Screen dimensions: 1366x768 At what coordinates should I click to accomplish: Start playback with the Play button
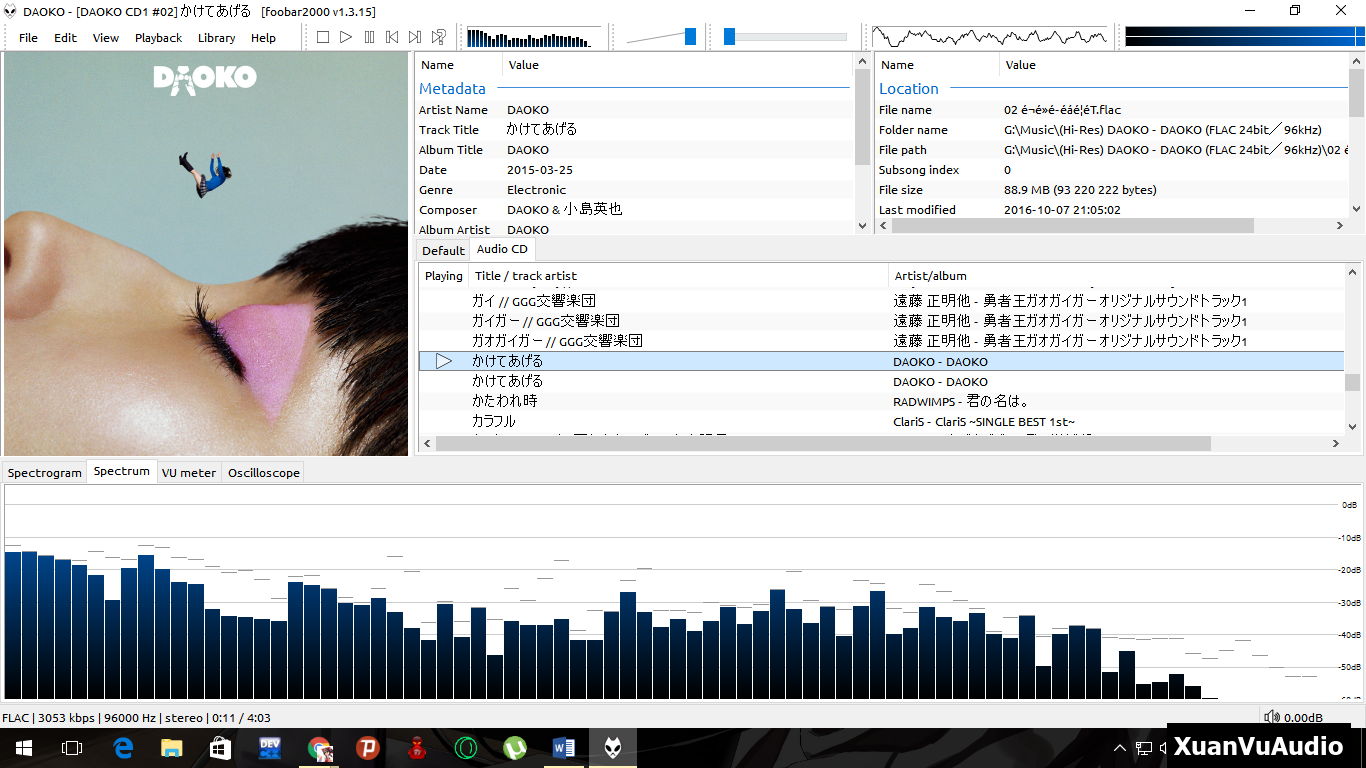(x=346, y=37)
